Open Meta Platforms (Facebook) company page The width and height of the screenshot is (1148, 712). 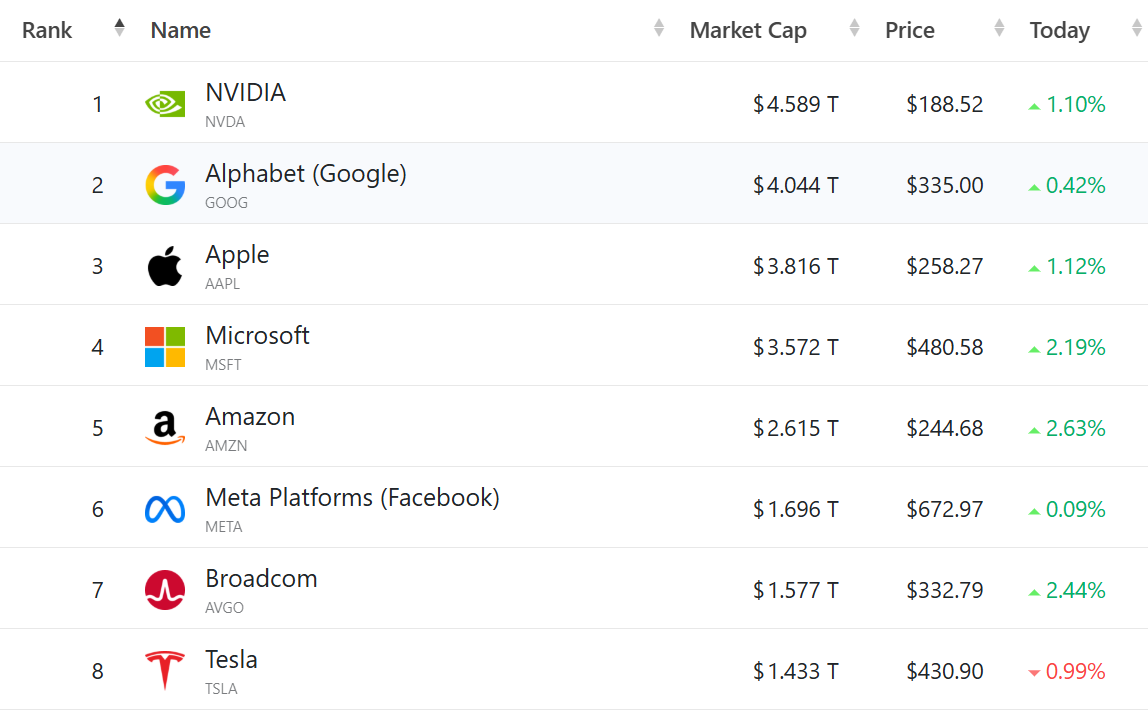pos(352,497)
